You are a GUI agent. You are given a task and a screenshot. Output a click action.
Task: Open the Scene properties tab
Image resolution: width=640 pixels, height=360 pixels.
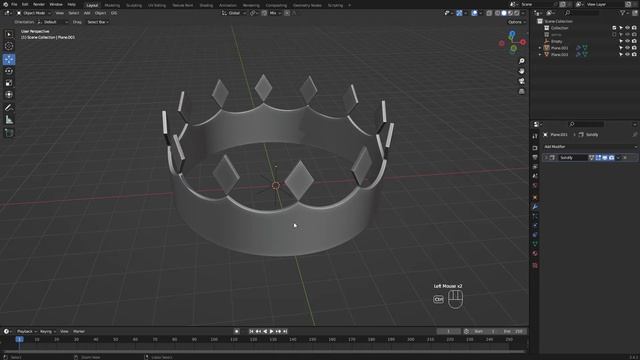(x=535, y=176)
